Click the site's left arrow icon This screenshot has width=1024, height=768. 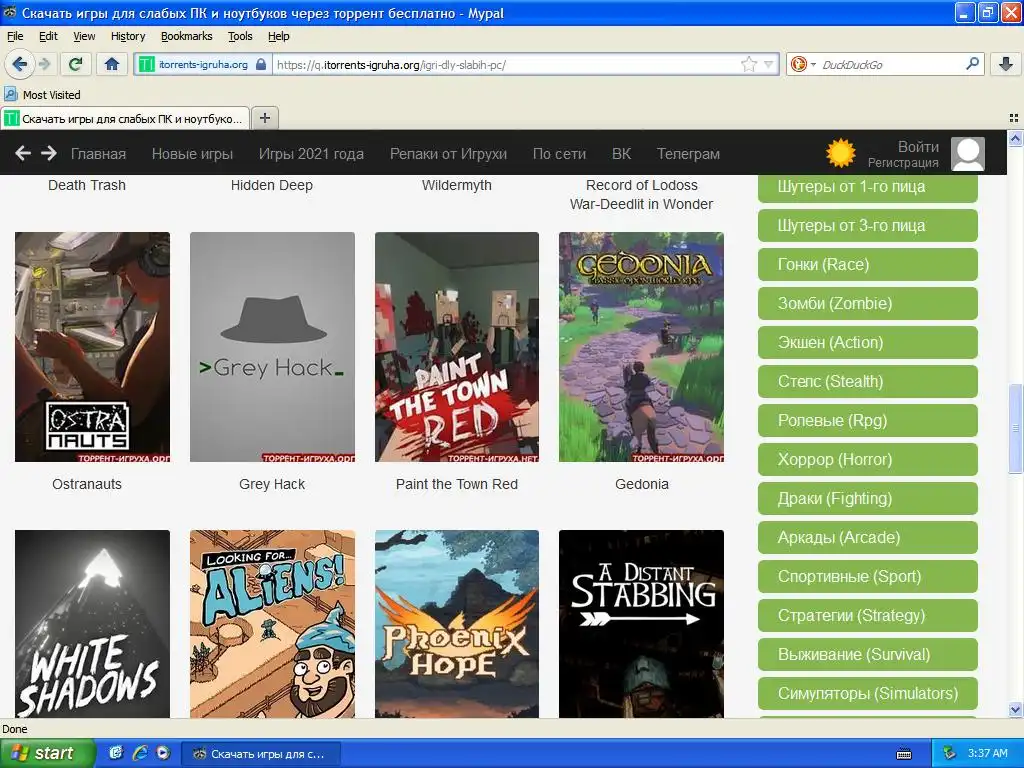pyautogui.click(x=23, y=153)
